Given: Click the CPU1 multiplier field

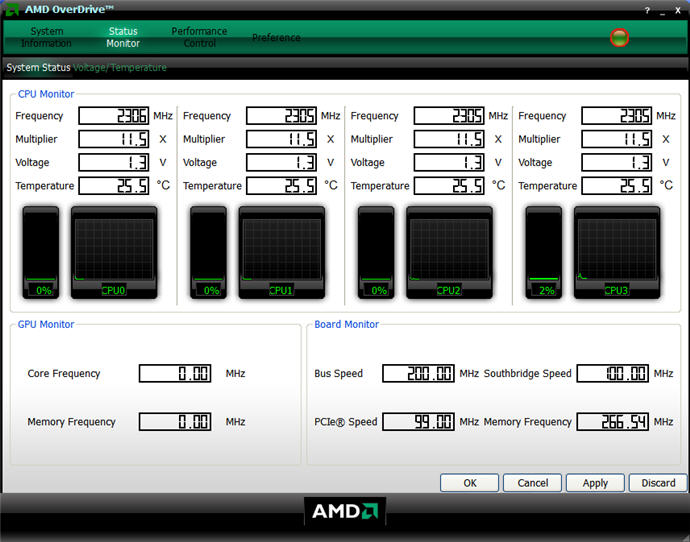Looking at the screenshot, I should pos(282,139).
